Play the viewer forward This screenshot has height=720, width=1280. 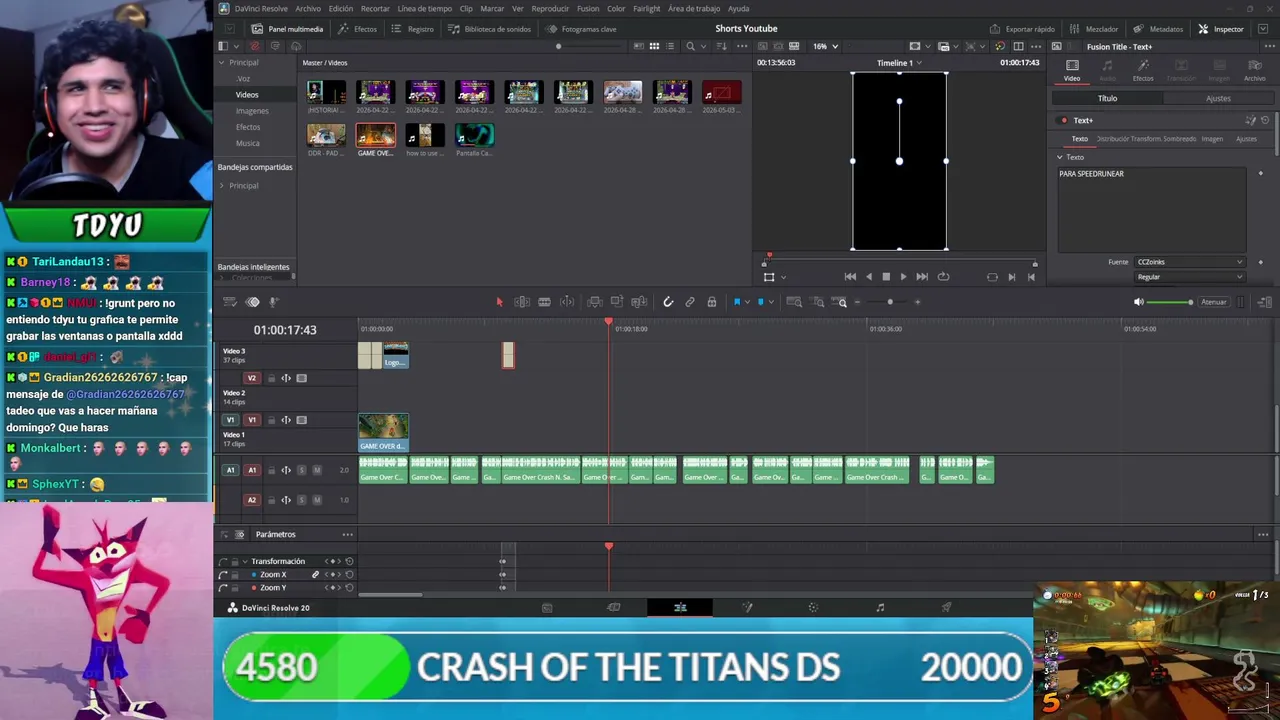(x=903, y=277)
